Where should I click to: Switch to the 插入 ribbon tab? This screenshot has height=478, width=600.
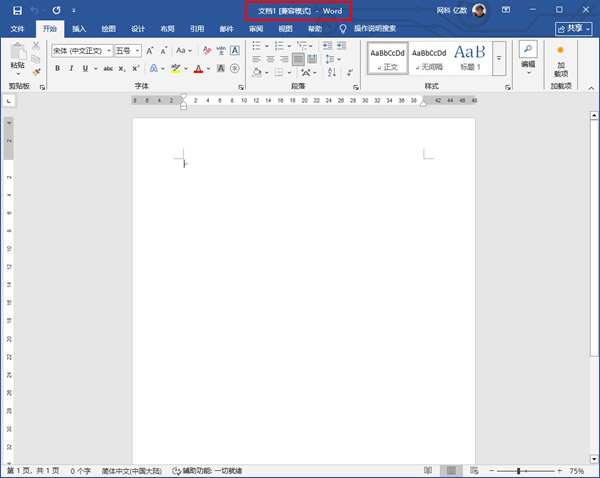(79, 29)
